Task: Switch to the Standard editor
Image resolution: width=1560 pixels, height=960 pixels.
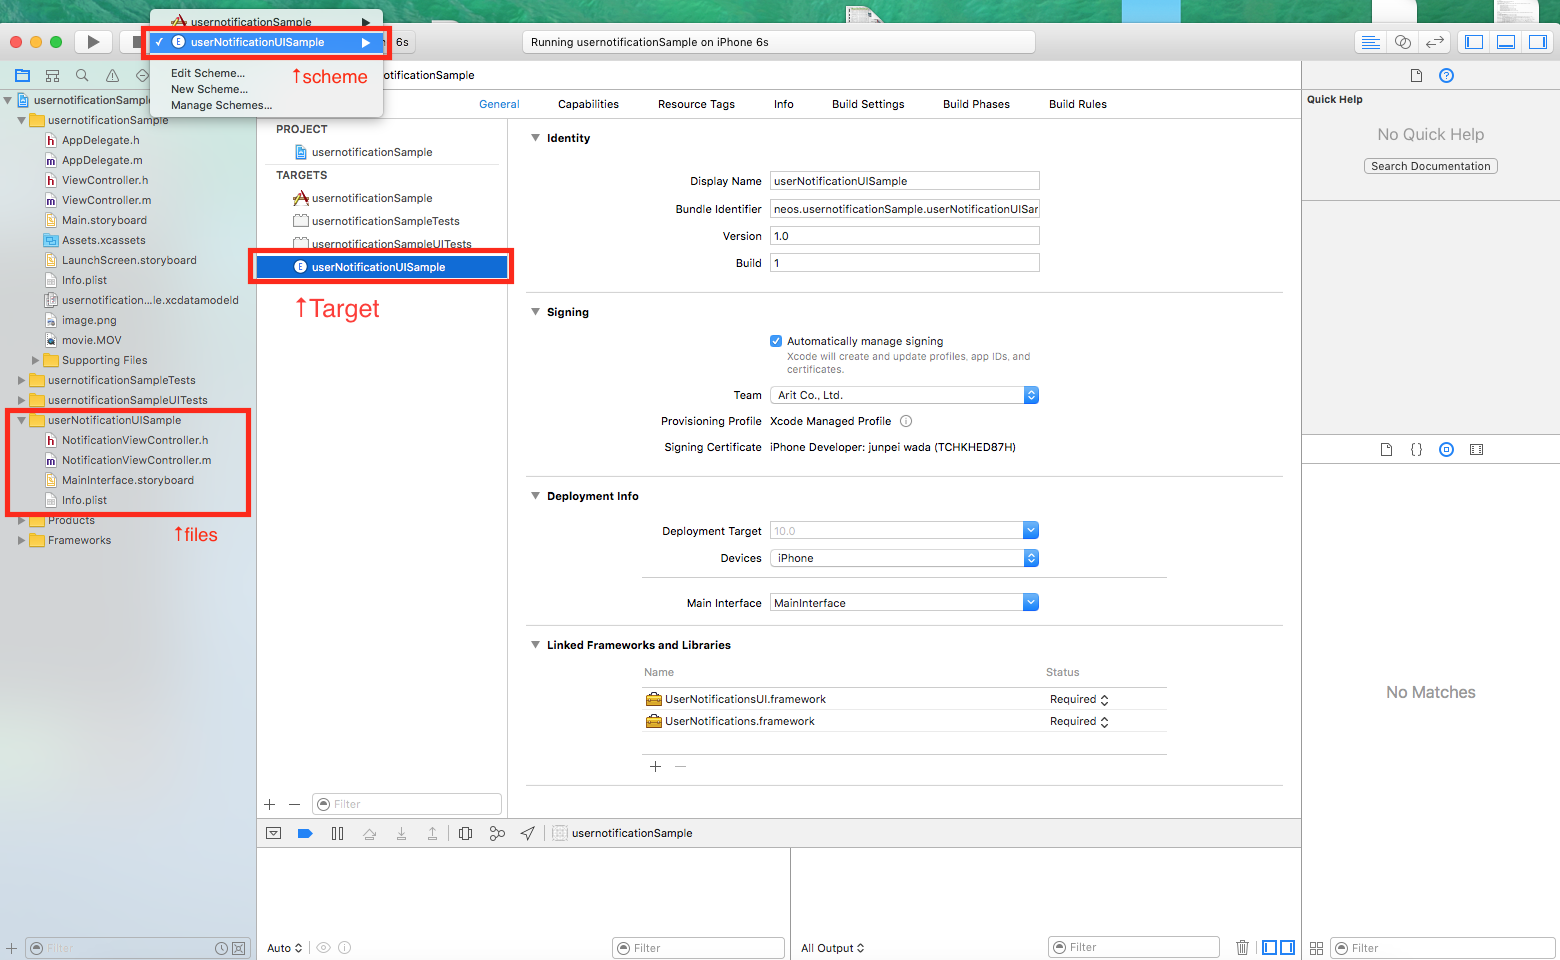Action: (1371, 42)
